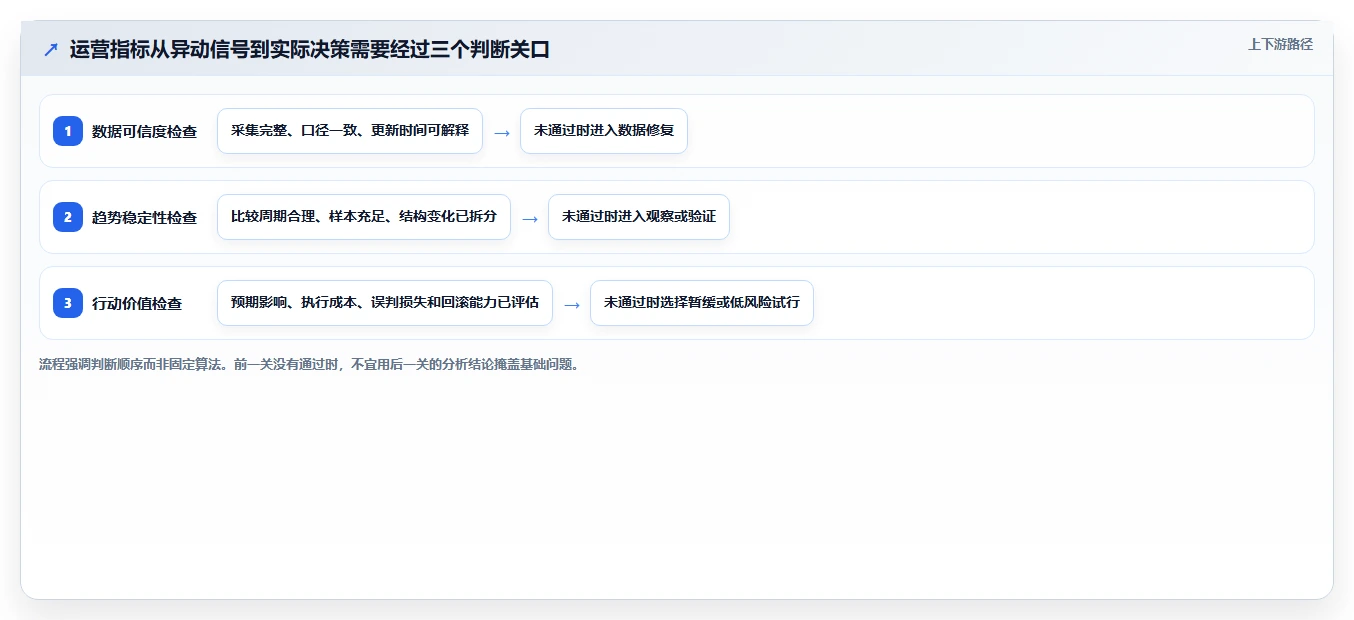
Task: Click the trend arrow icon beside the title
Action: point(51,49)
